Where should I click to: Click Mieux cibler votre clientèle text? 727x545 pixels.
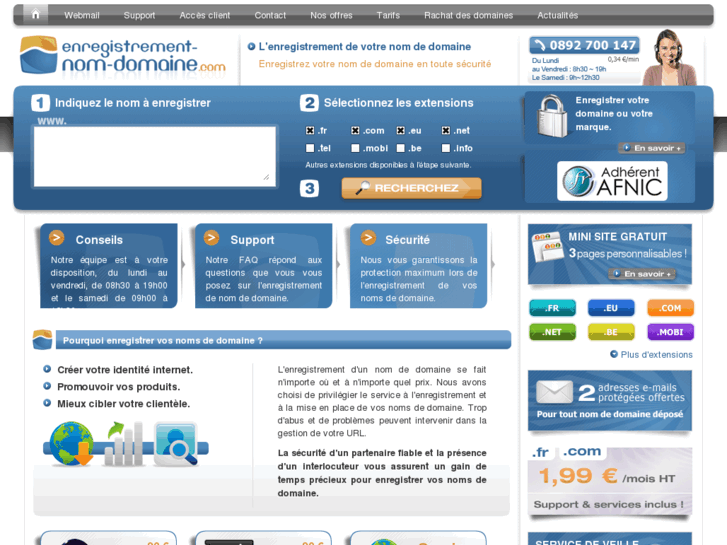123,404
